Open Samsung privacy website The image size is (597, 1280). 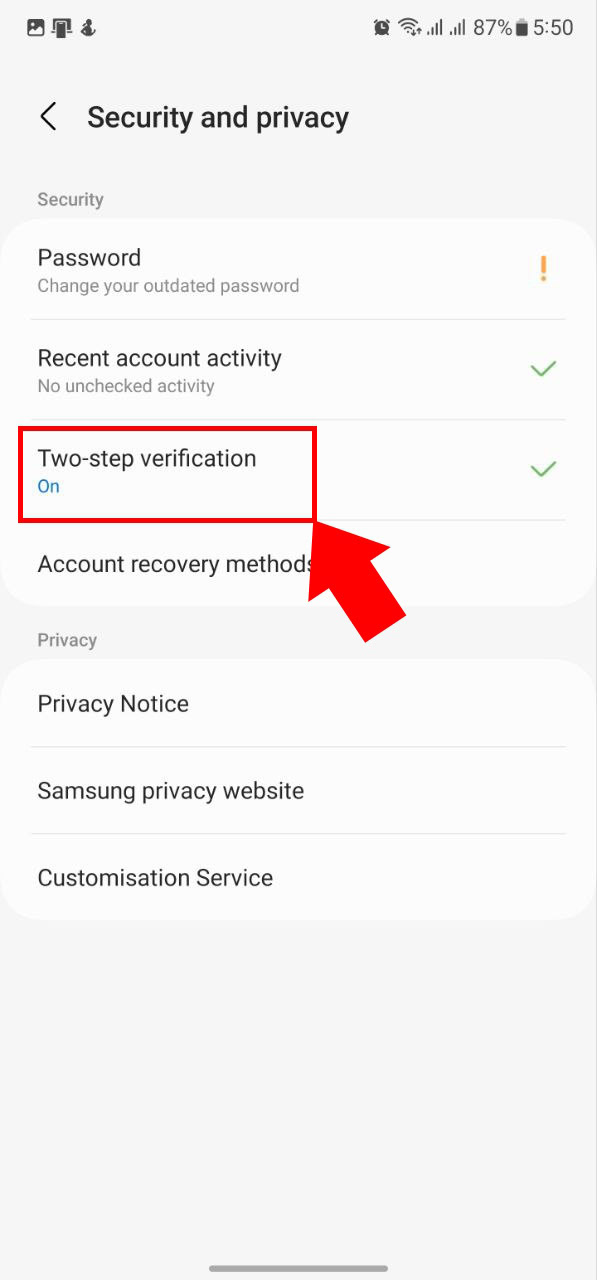click(298, 791)
